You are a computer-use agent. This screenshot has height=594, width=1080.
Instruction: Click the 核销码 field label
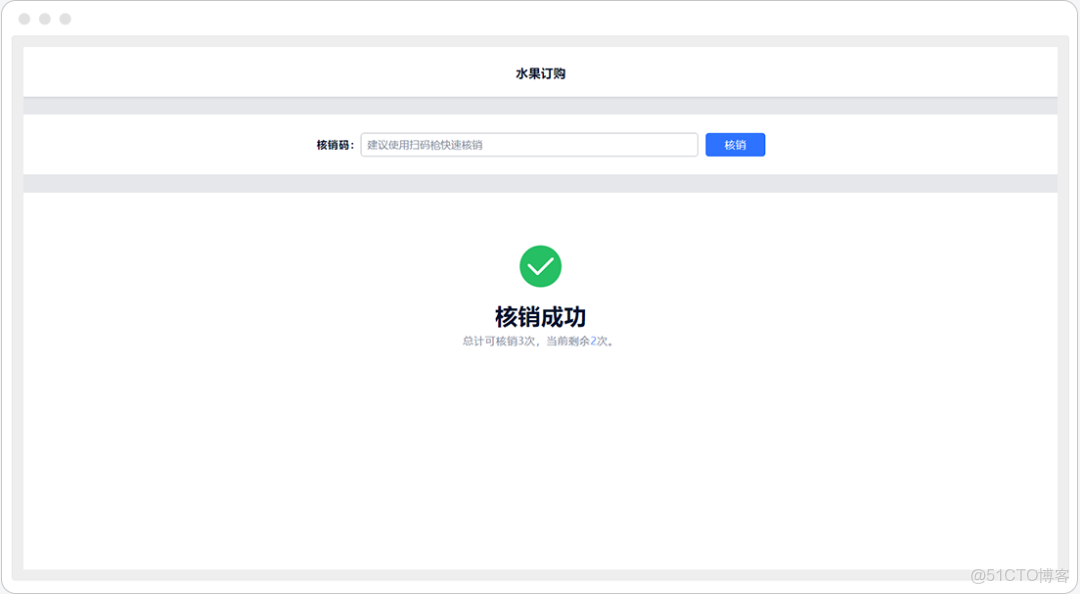click(x=333, y=144)
